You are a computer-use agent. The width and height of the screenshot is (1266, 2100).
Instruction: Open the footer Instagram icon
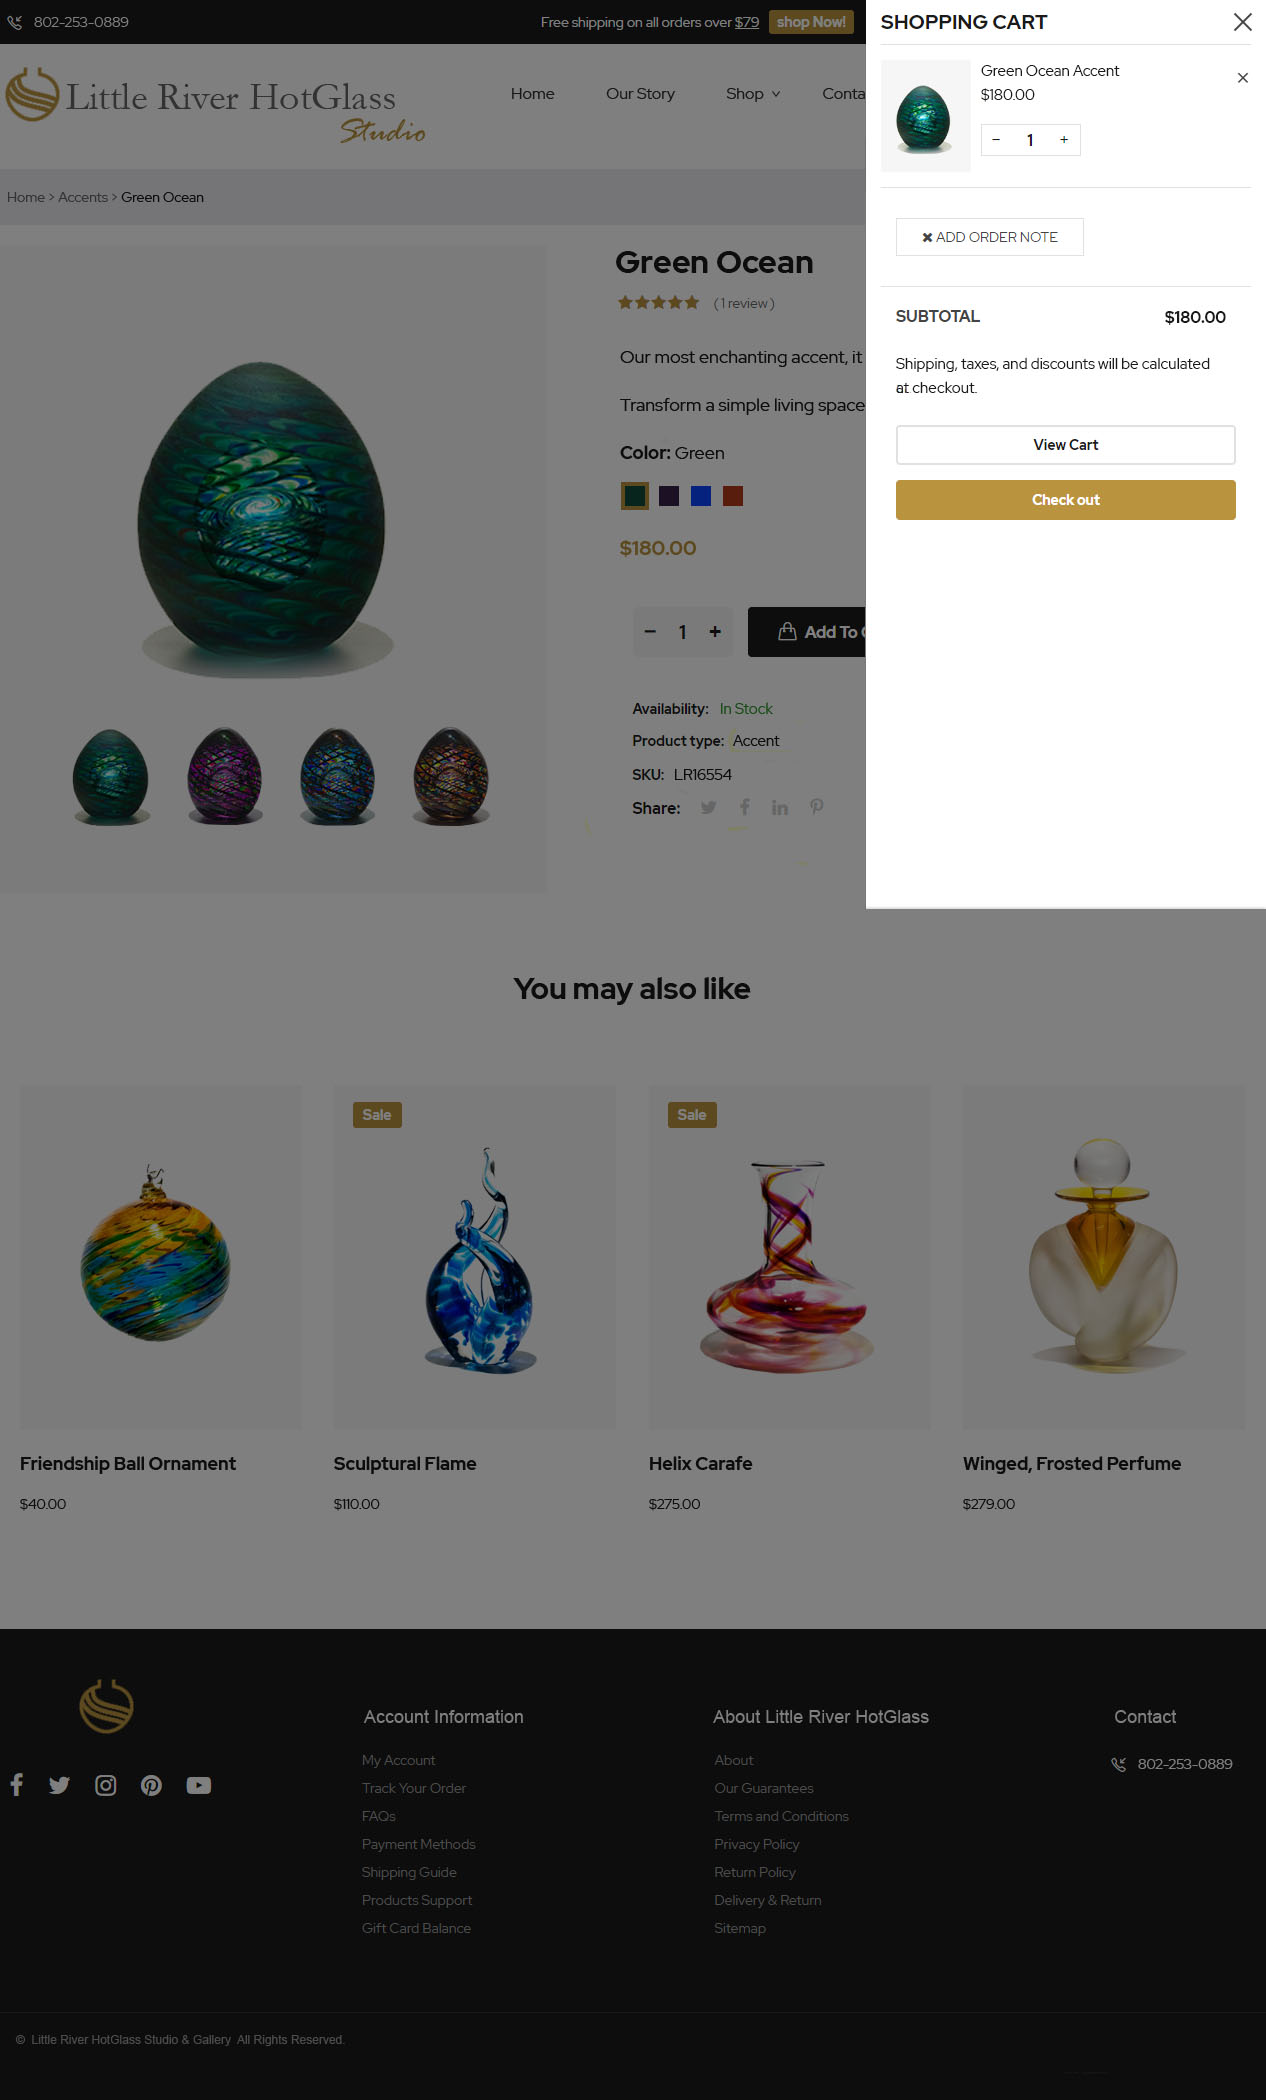(x=105, y=1785)
